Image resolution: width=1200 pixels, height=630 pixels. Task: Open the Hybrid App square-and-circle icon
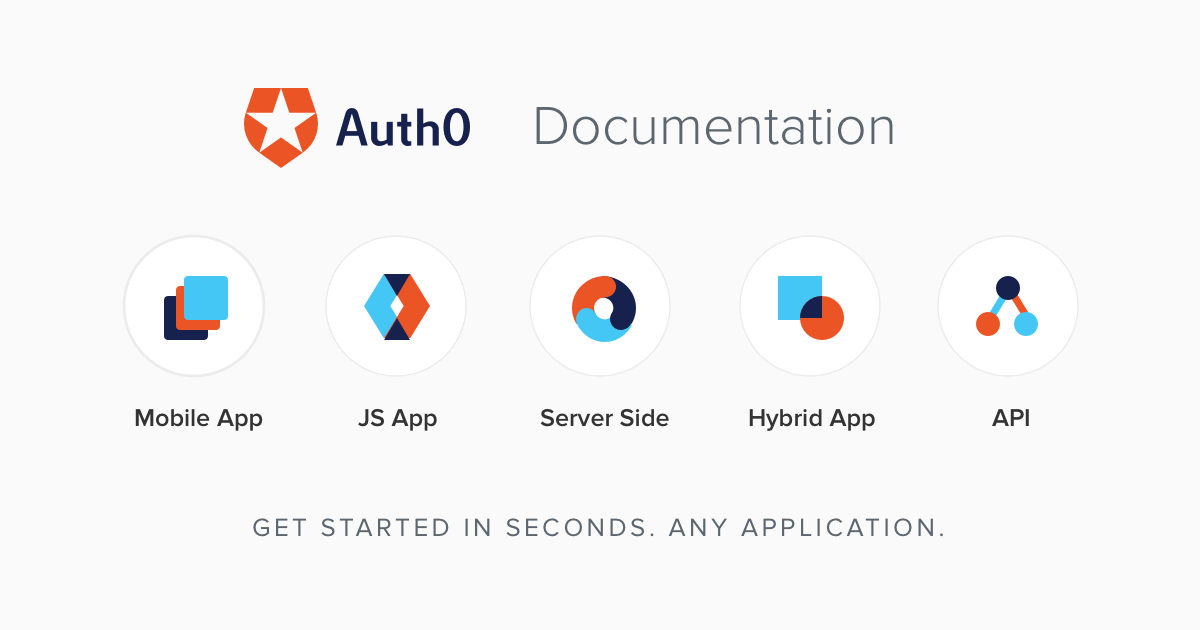click(810, 306)
